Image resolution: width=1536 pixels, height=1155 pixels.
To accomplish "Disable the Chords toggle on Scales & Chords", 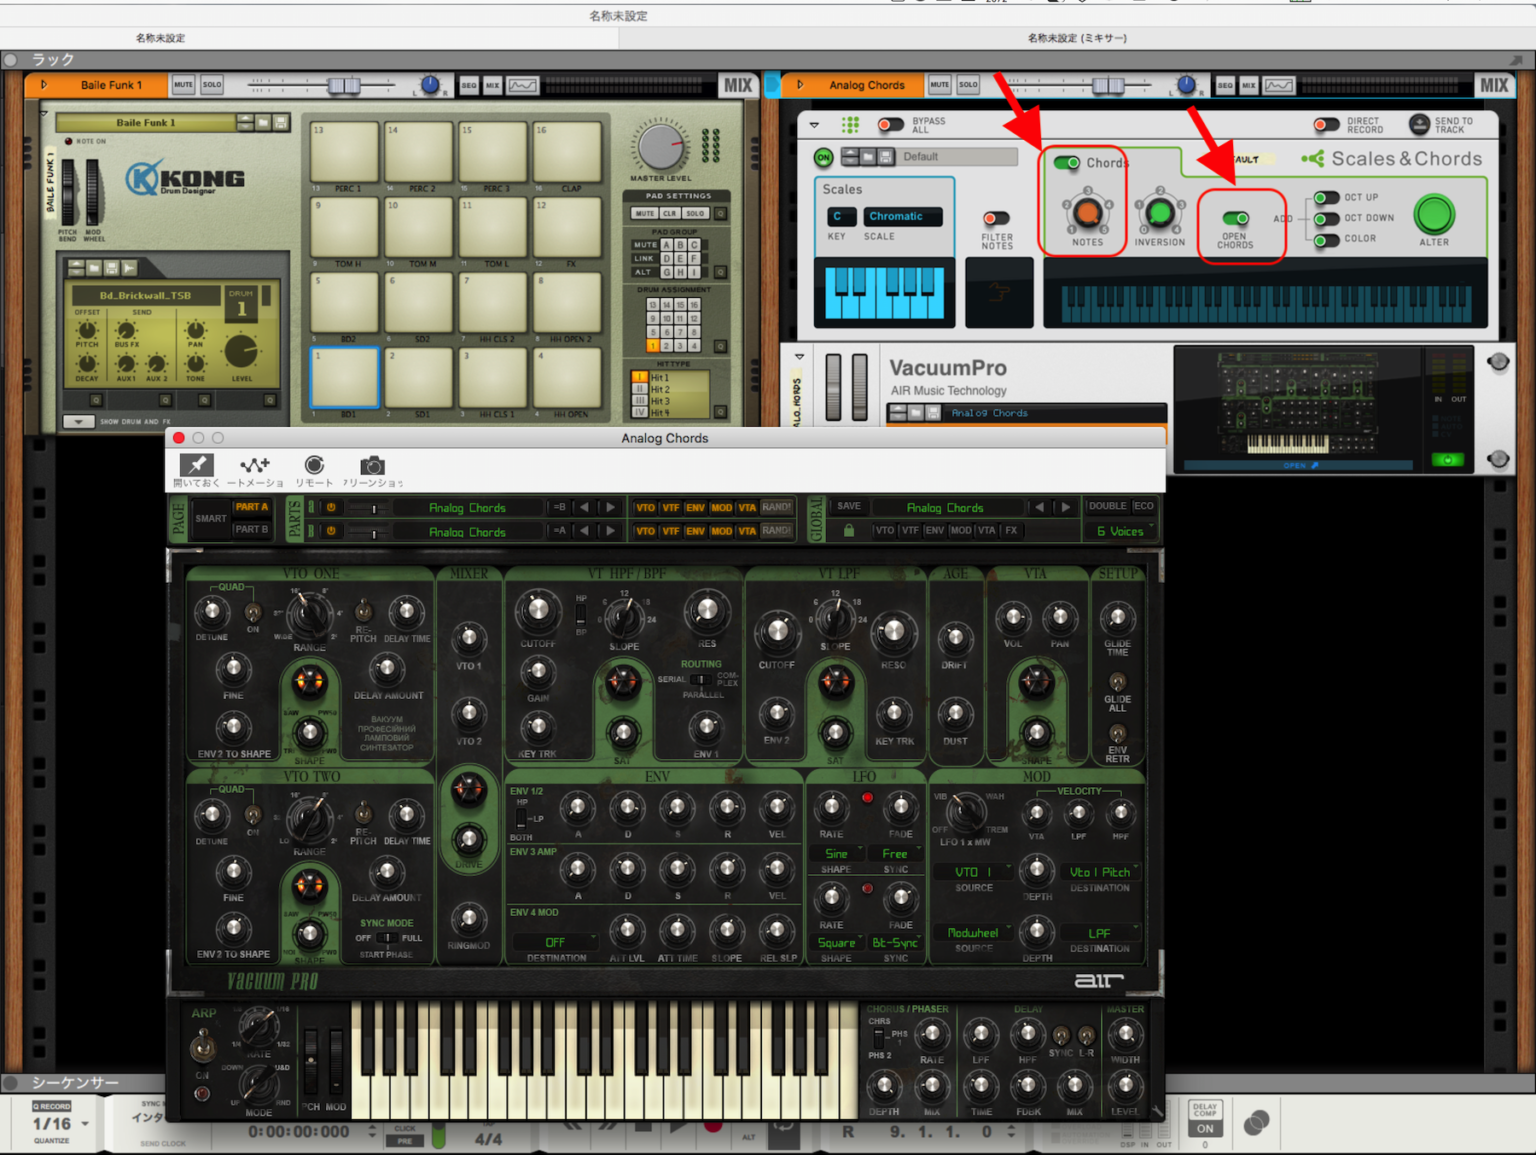I will [1066, 162].
